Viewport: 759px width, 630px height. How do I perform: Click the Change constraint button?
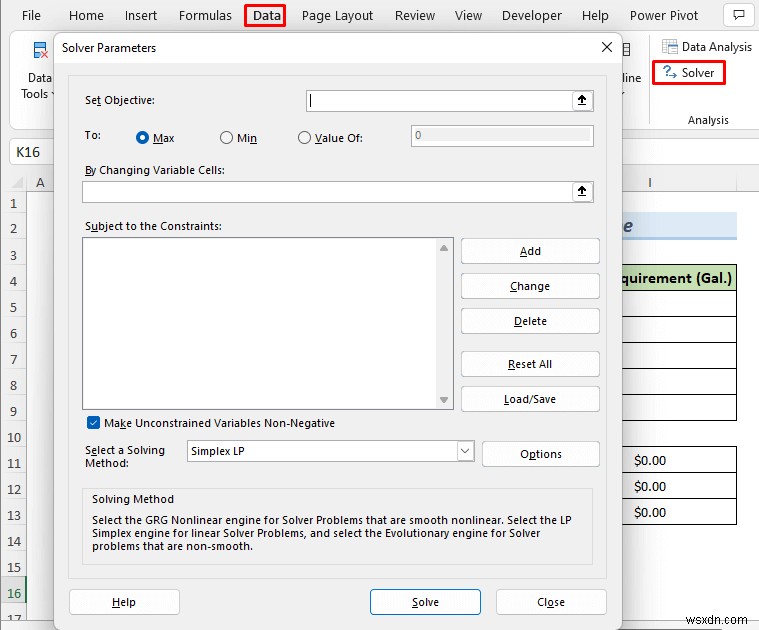click(530, 286)
